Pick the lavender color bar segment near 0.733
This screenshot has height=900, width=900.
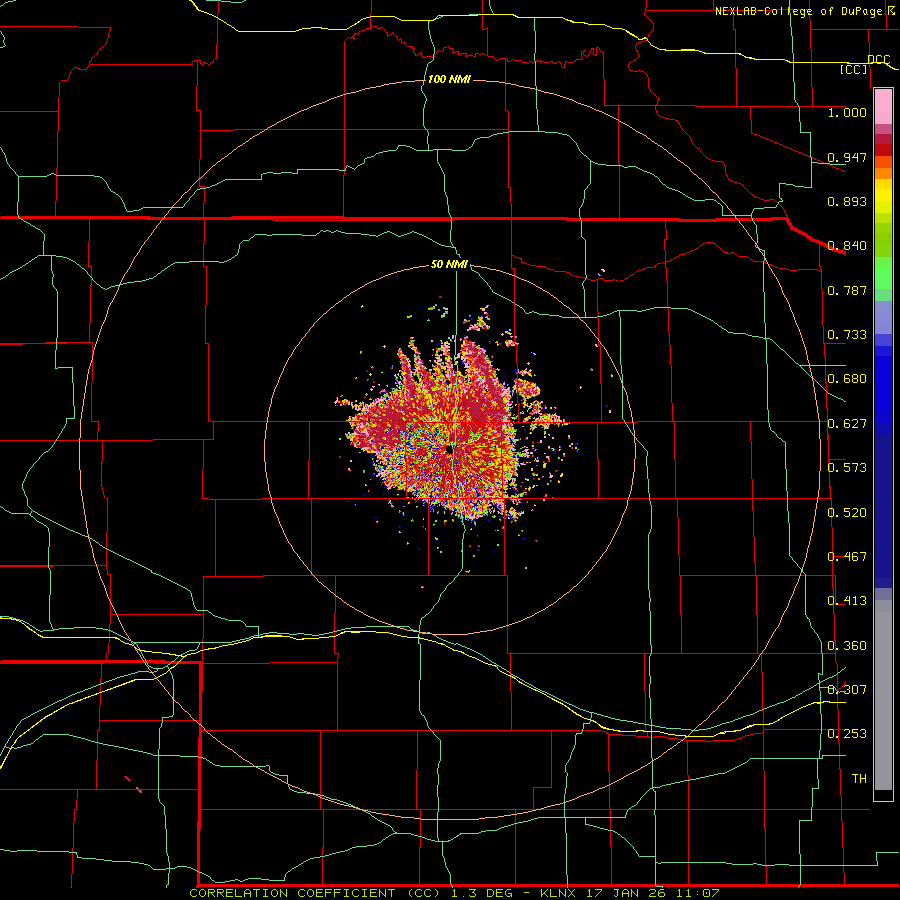(883, 317)
